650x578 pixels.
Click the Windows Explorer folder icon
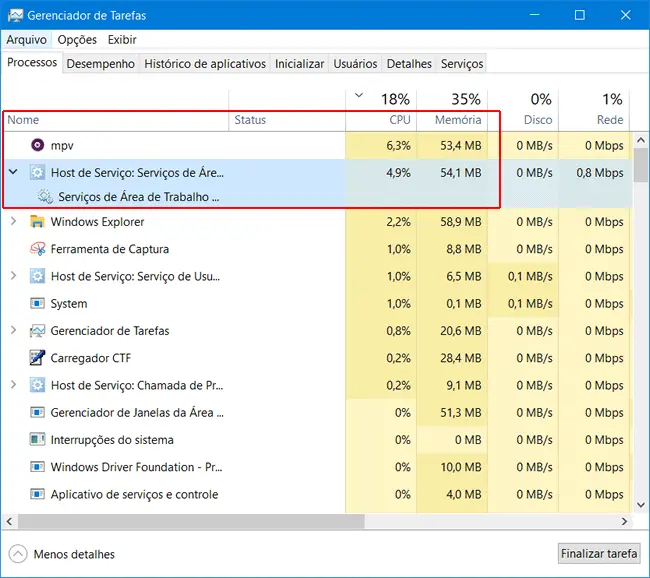coord(38,222)
